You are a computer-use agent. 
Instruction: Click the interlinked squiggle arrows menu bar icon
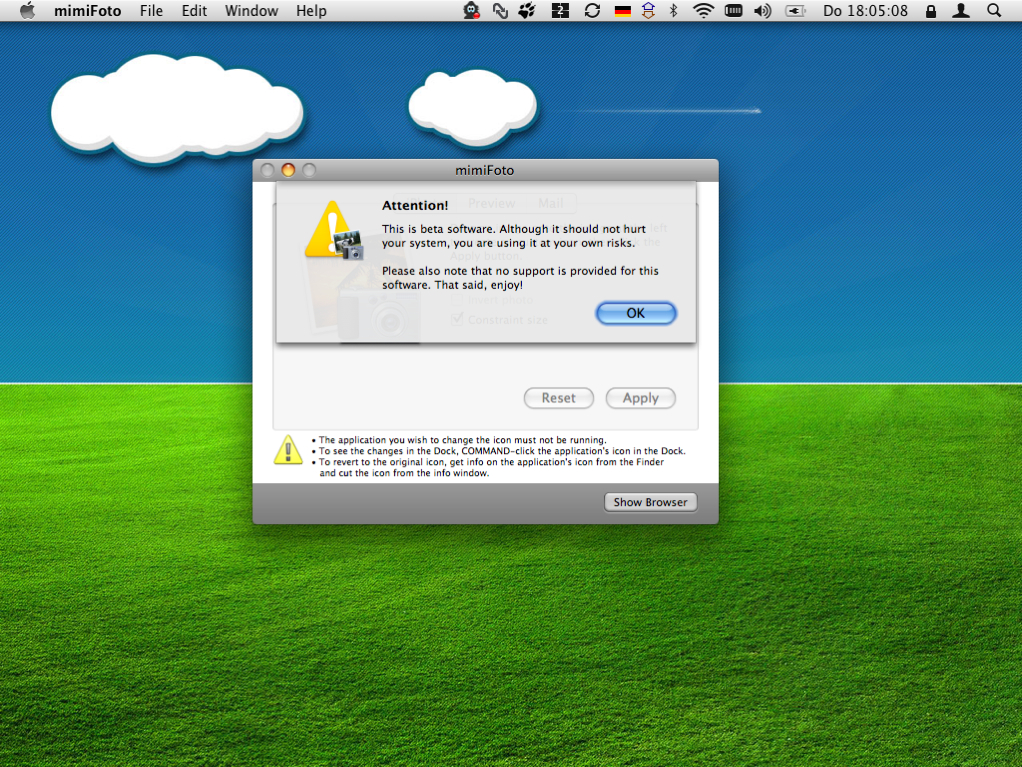(x=500, y=10)
